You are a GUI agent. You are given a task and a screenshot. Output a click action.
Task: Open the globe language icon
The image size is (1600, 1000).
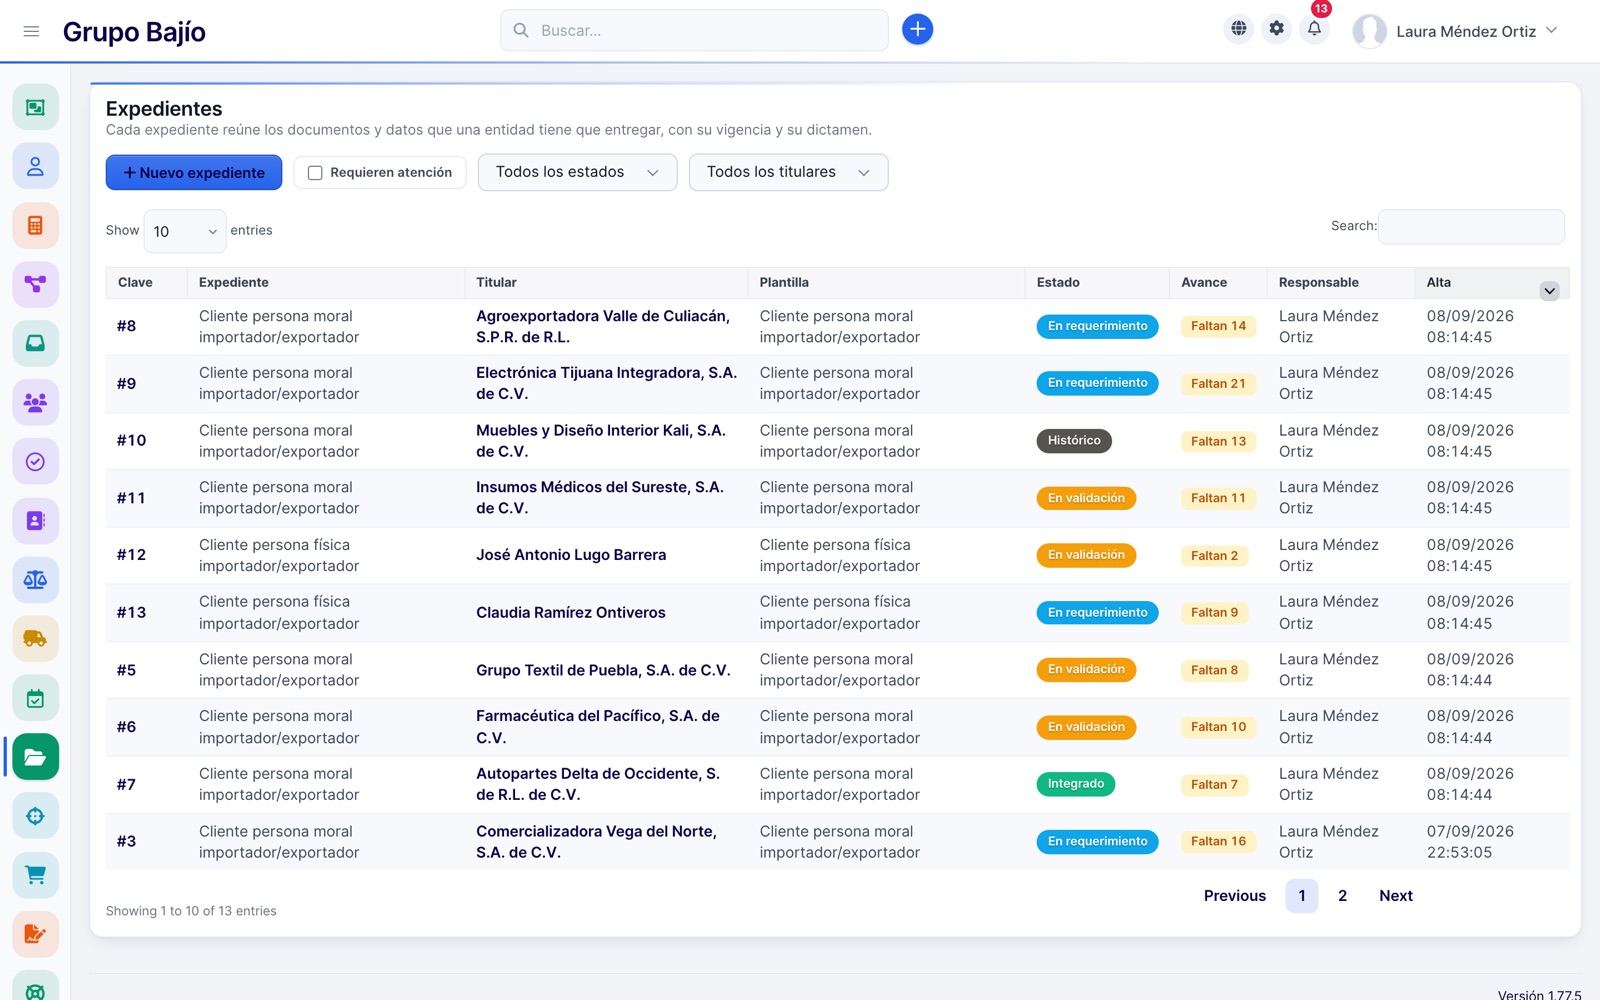1239,29
